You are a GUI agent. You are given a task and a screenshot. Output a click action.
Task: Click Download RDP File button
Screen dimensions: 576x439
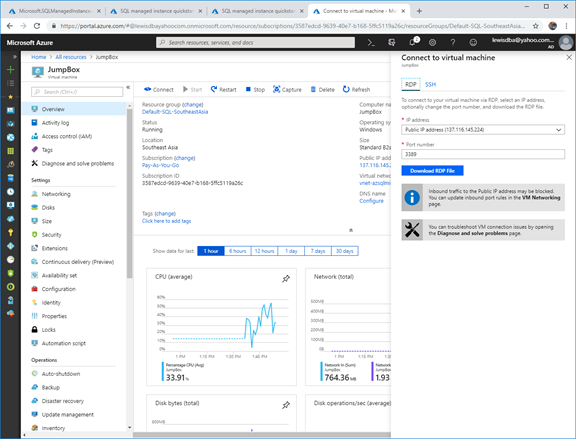432,171
